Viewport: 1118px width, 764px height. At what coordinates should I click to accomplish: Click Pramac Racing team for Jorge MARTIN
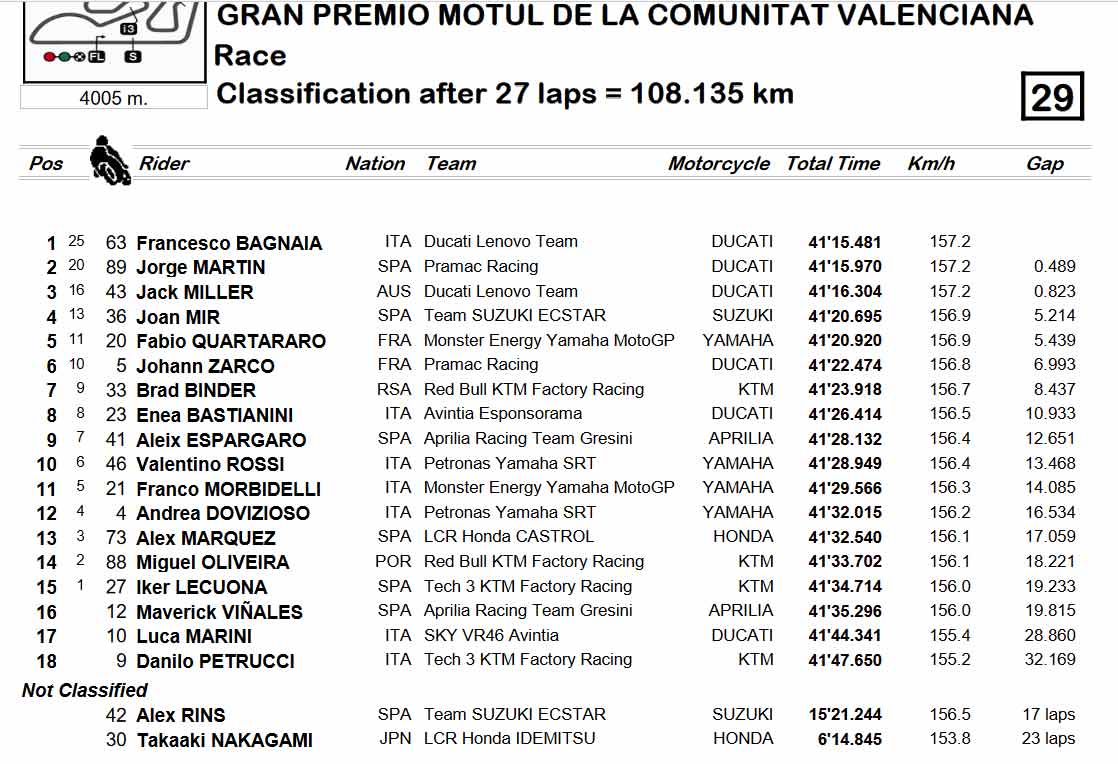tap(481, 267)
